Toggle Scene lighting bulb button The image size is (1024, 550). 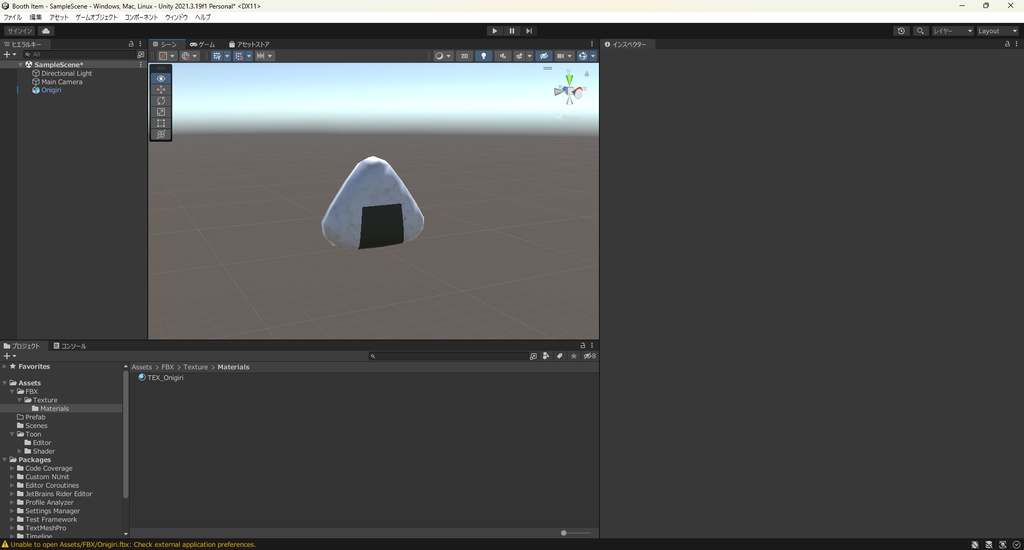[483, 56]
